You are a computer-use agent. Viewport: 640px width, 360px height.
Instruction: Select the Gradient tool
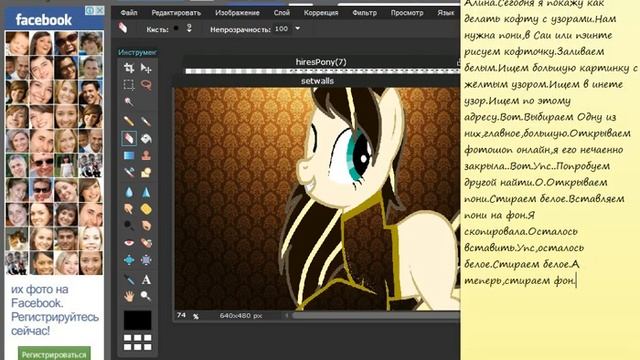129,156
